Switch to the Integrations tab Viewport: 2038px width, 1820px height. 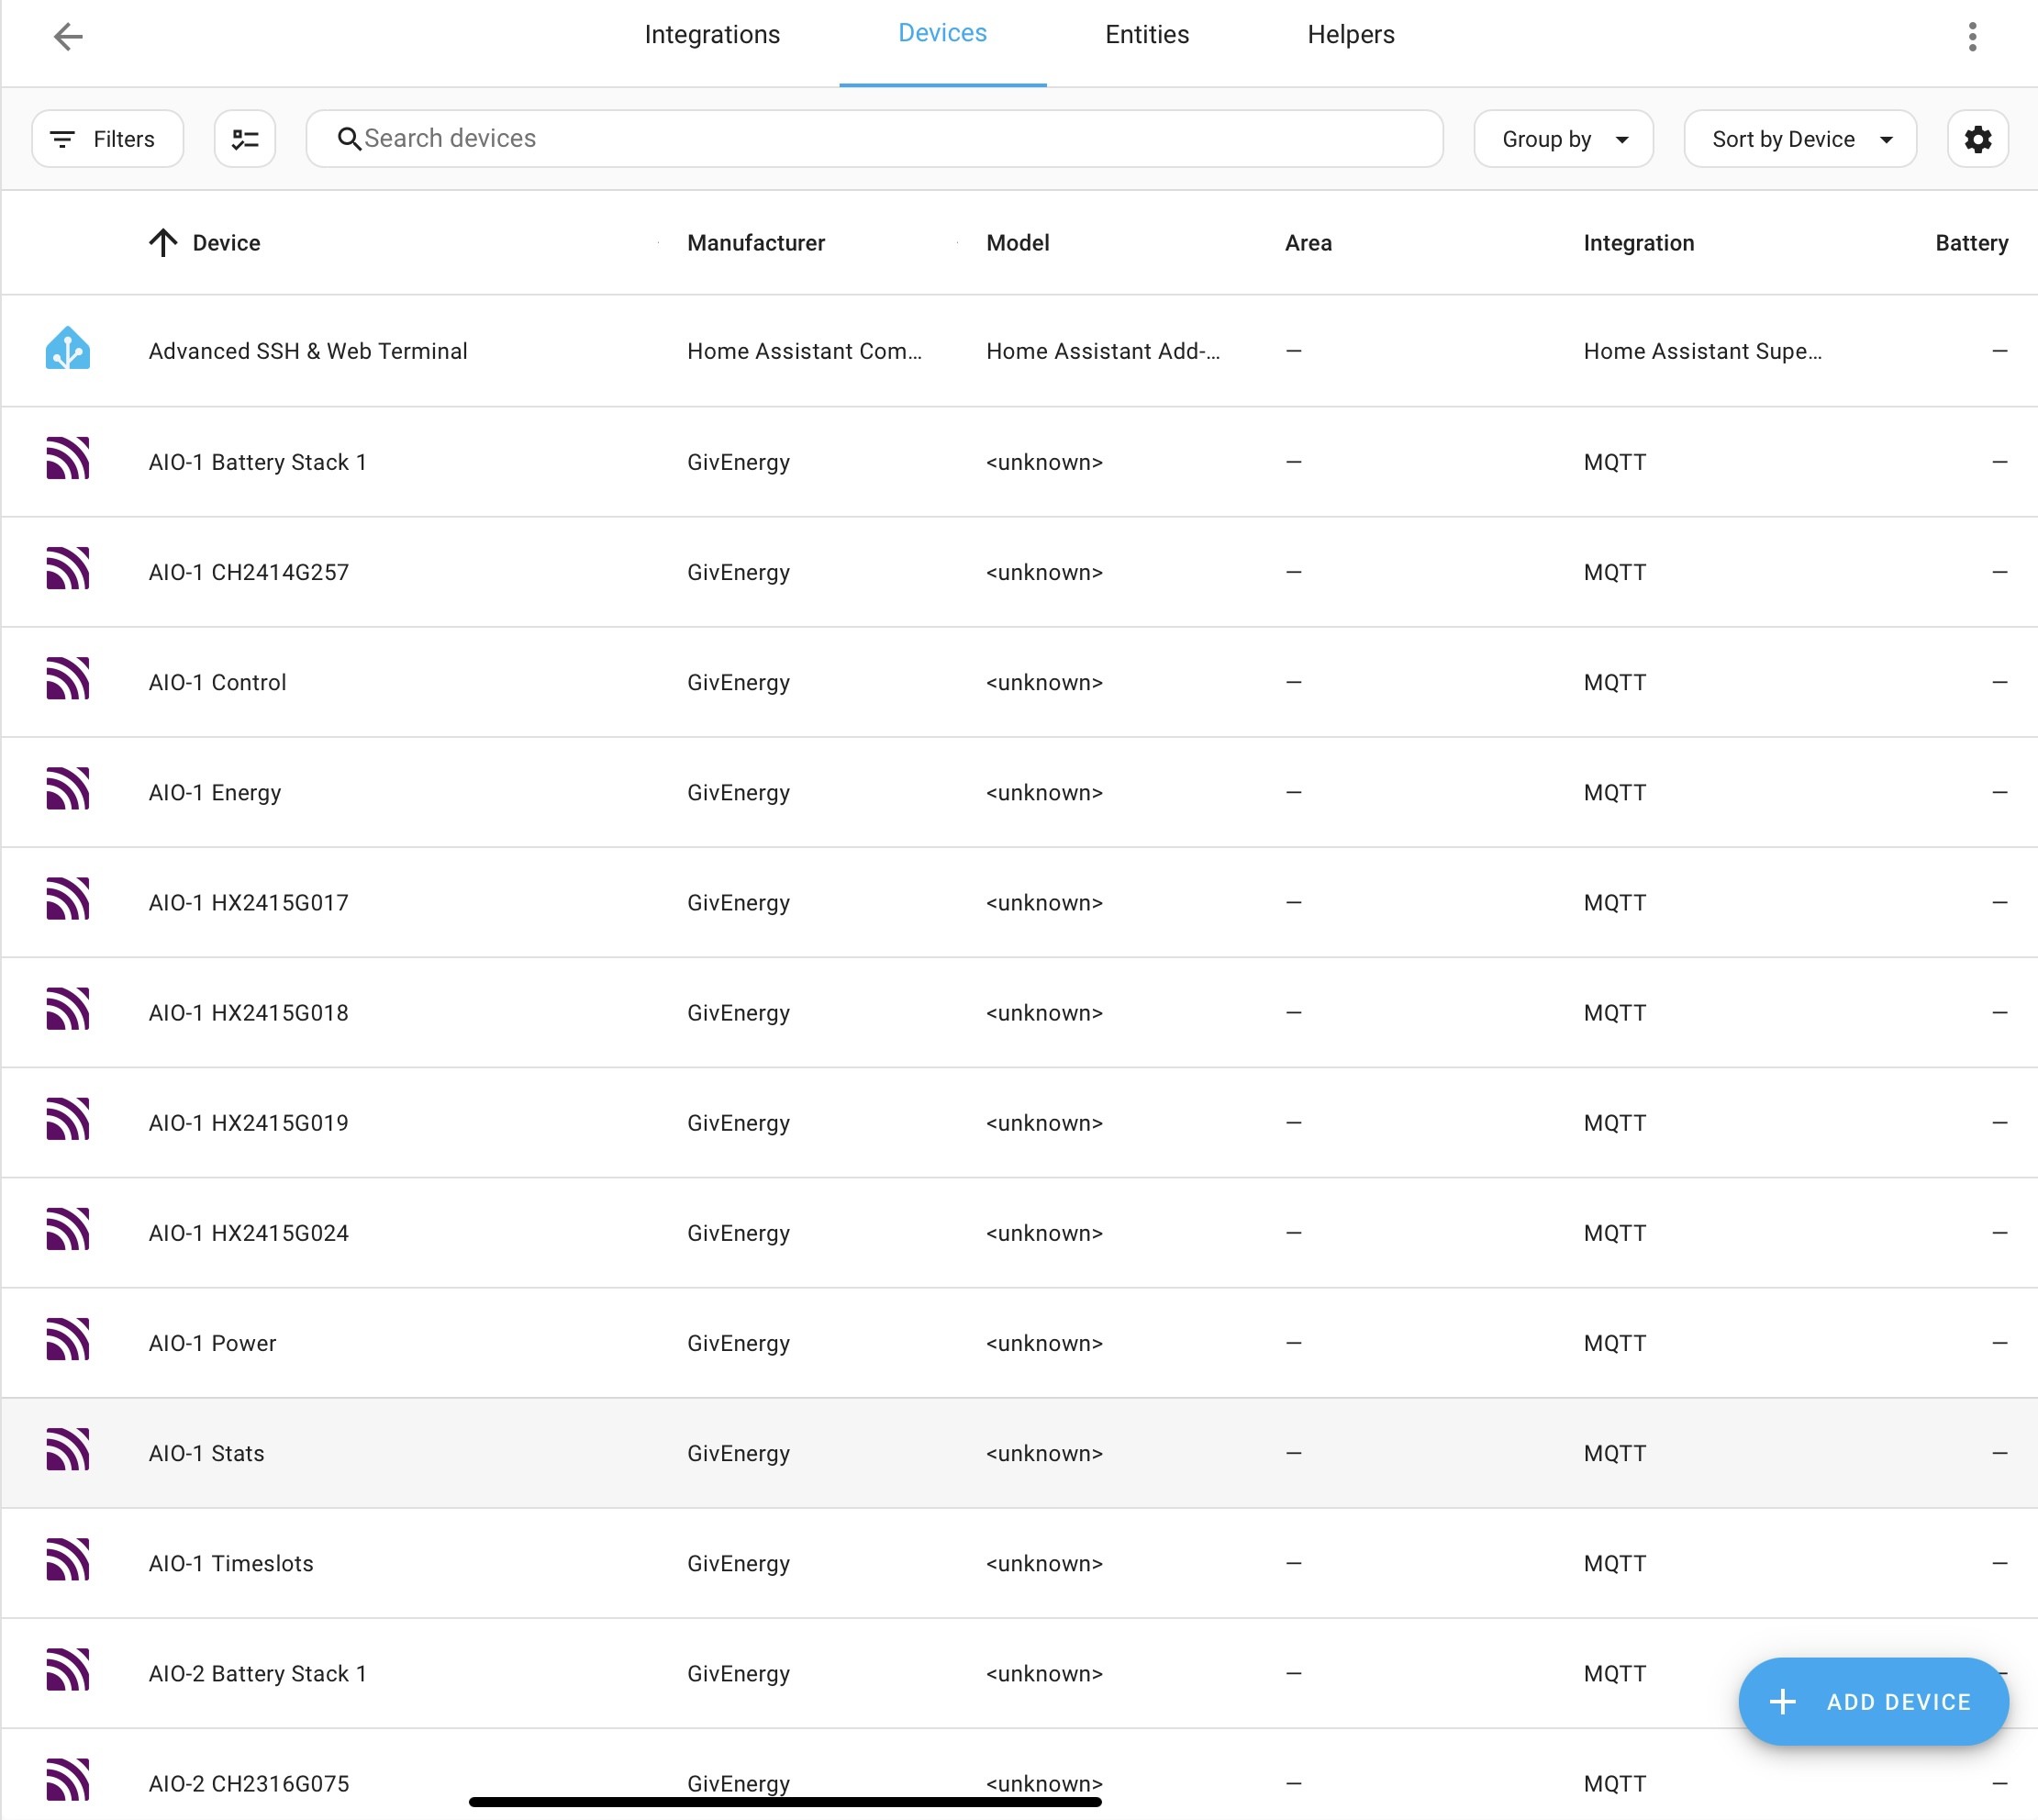click(x=712, y=35)
